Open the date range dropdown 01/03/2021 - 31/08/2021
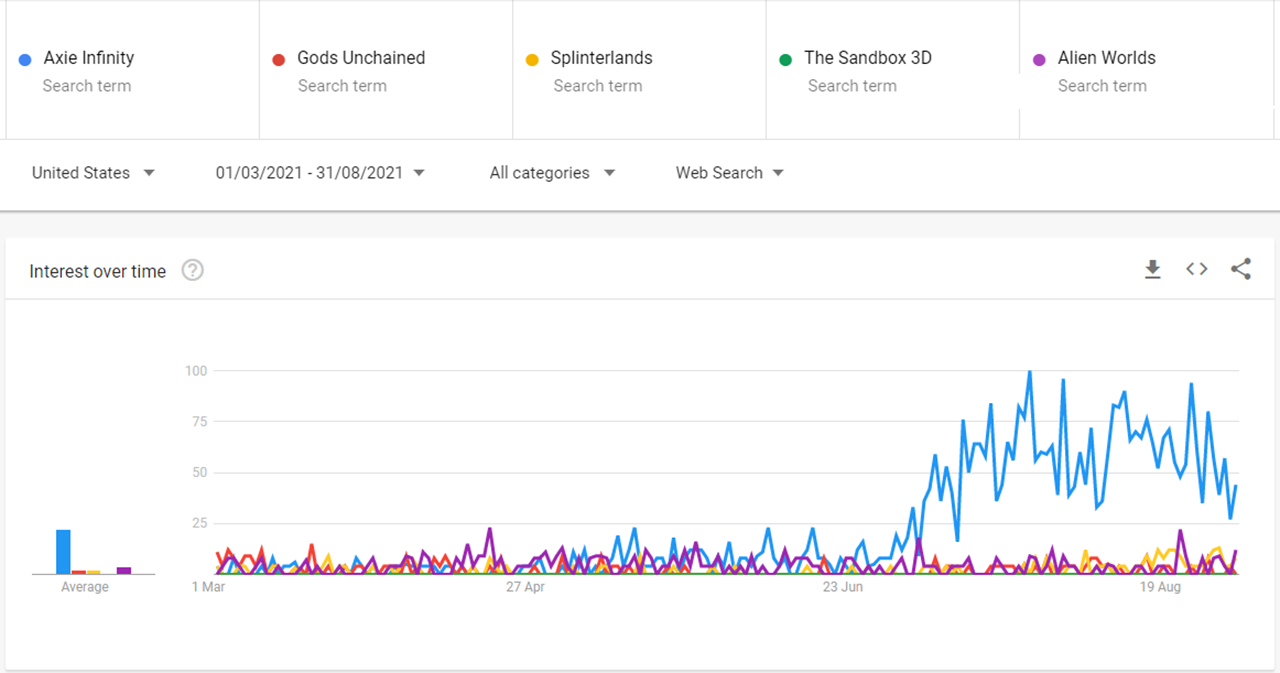 tap(320, 173)
